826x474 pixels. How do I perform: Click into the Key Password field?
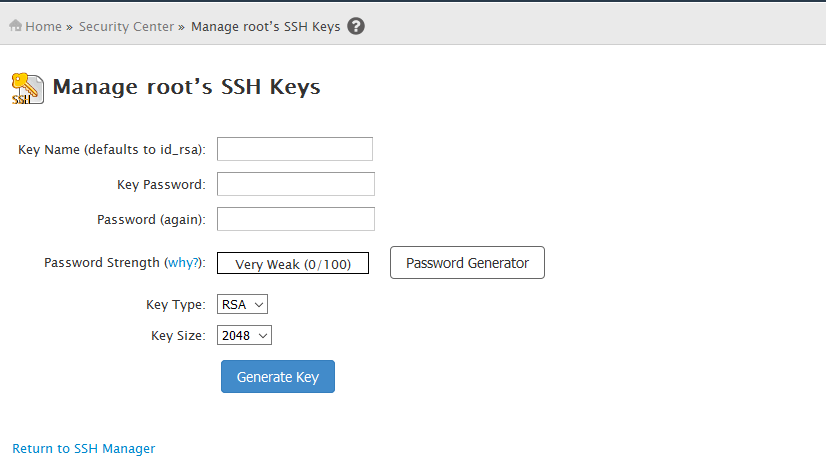point(295,184)
